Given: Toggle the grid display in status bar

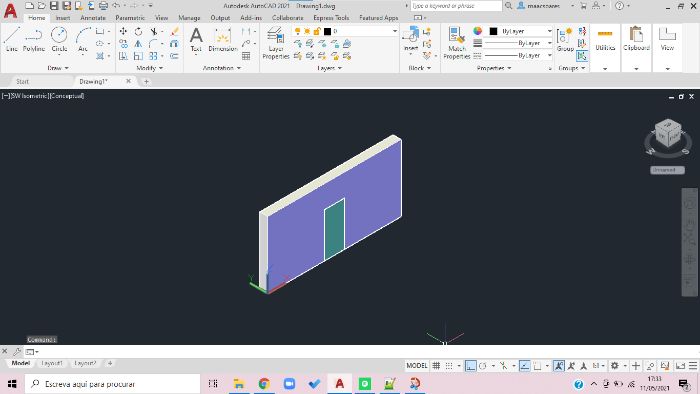Looking at the screenshot, I should click(x=436, y=366).
